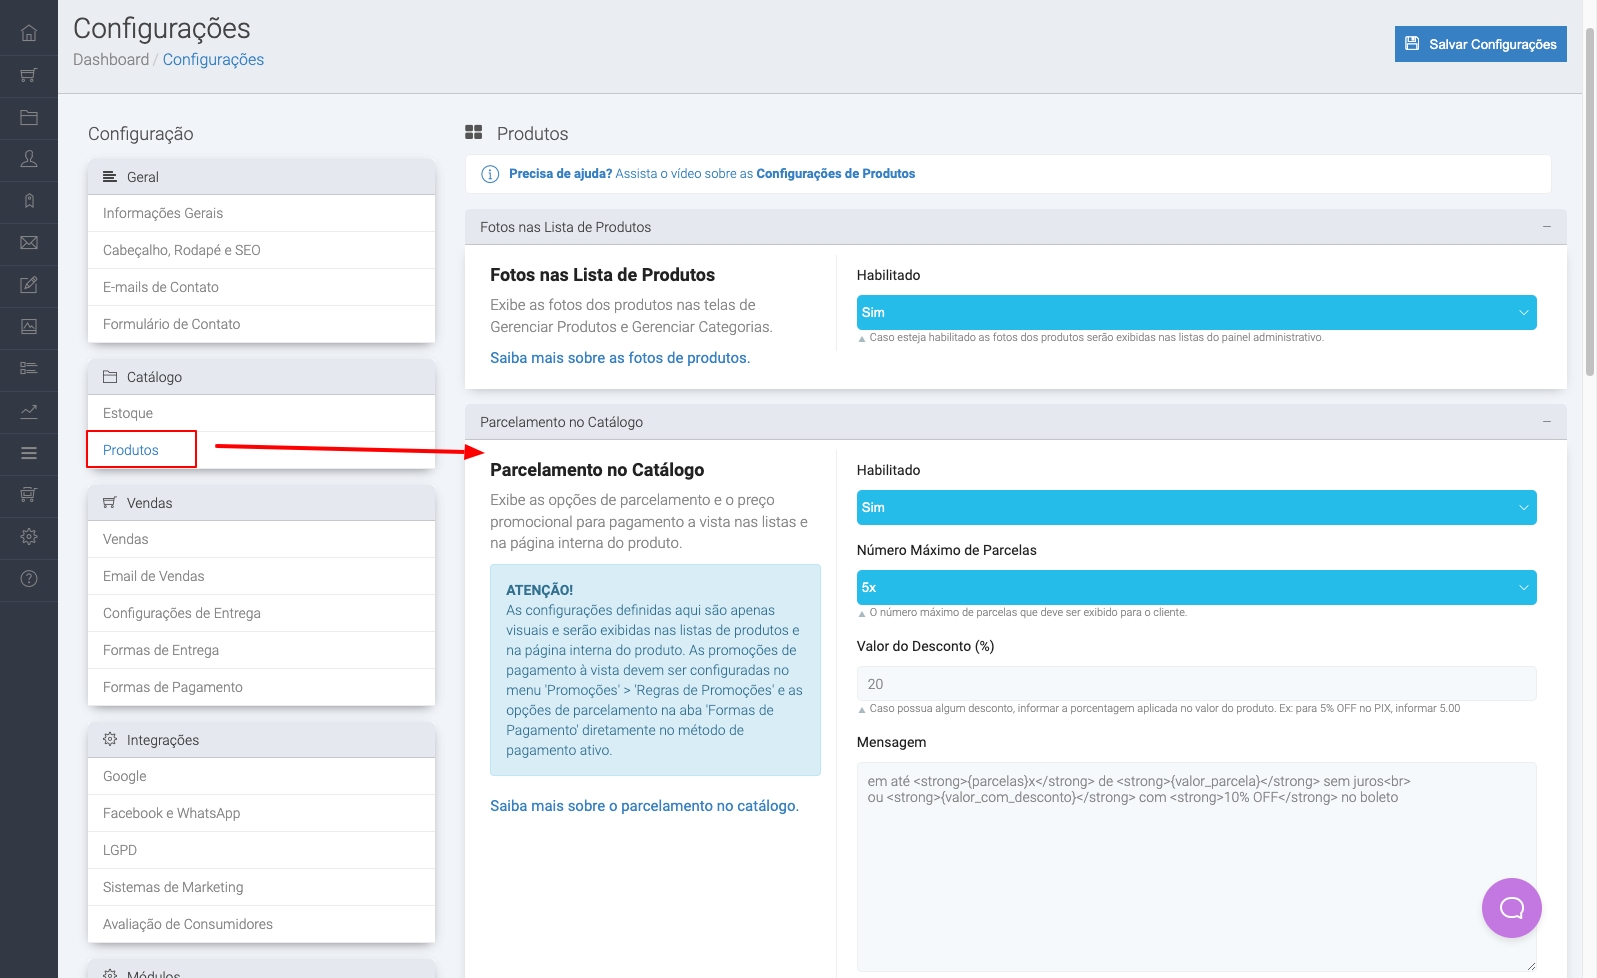Open the purple chat support bubble
This screenshot has height=978, width=1597.
coord(1511,908)
